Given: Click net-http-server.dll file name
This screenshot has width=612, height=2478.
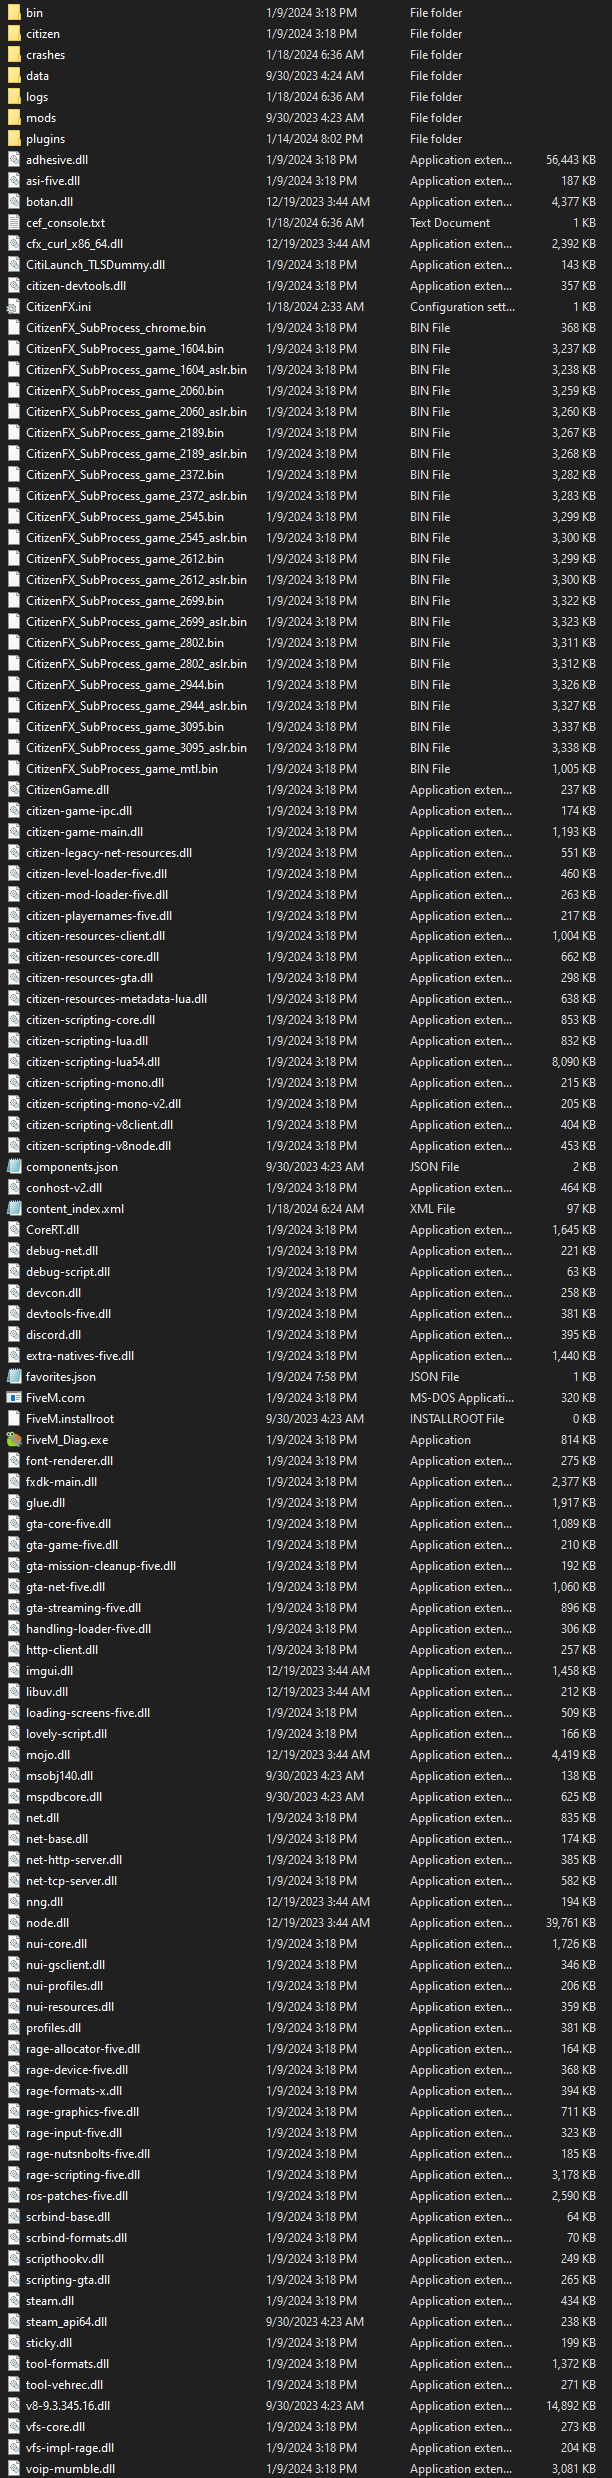Looking at the screenshot, I should 74,1859.
